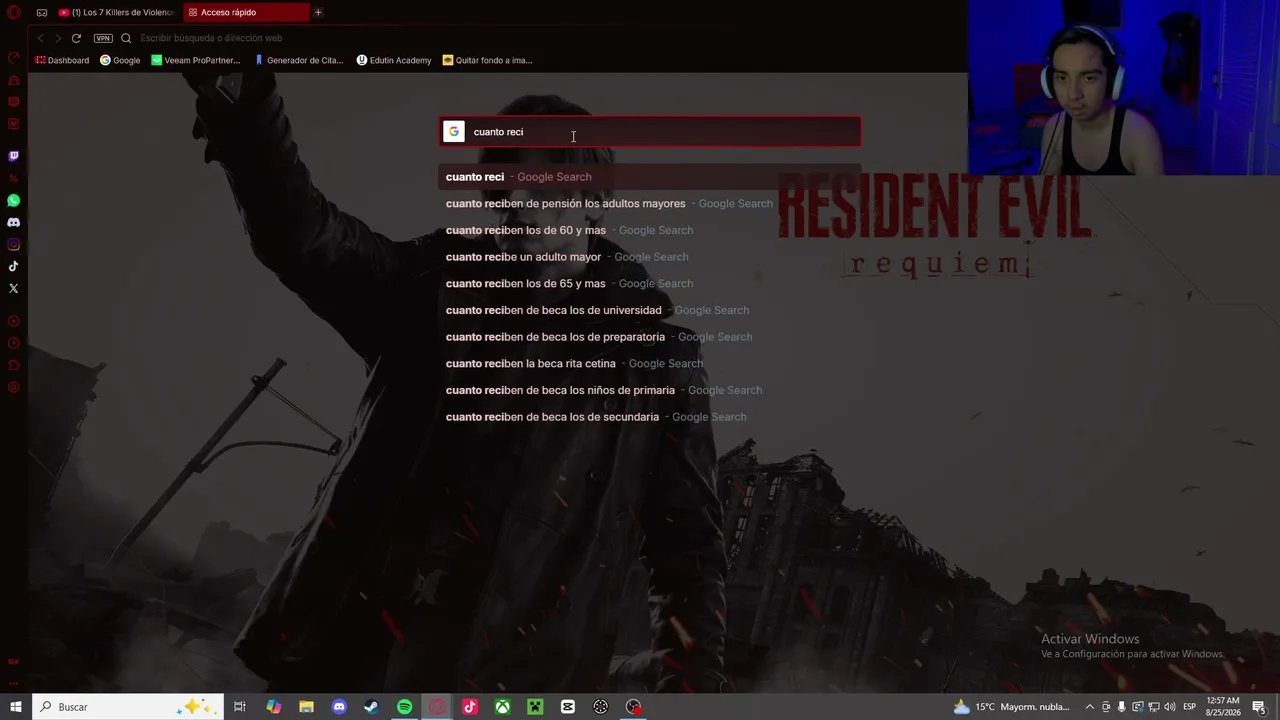Choose suggestion 'cuanto reciben los de 60 y mas'
1280x720 pixels.
pos(650,230)
